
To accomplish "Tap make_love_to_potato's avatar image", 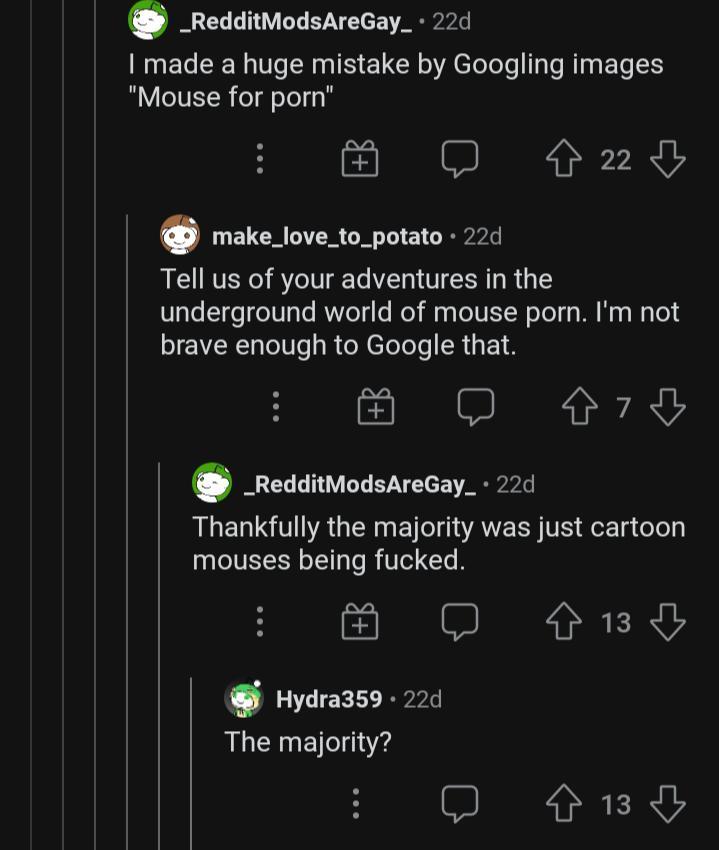I will (181, 236).
